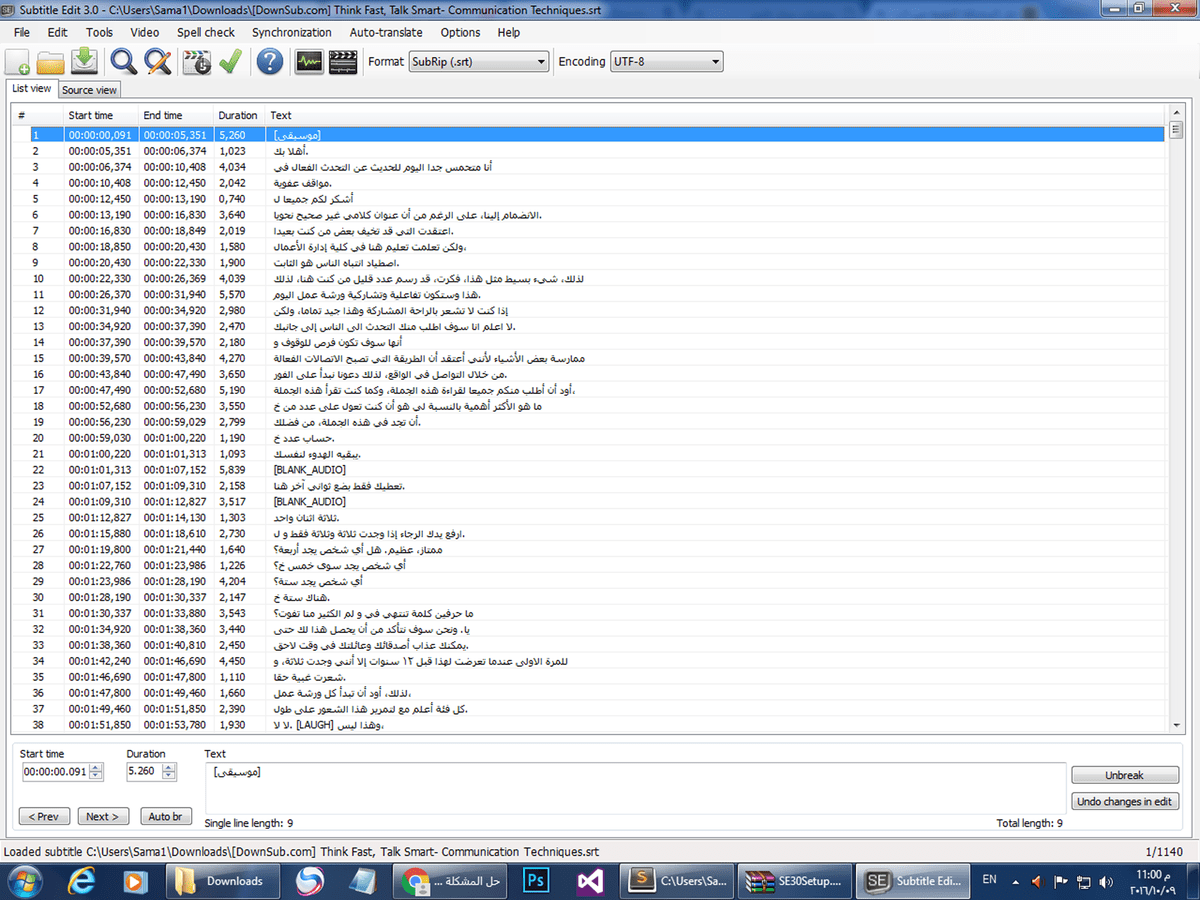Viewport: 1200px width, 900px height.
Task: Switch to SE30Setup taskbar item
Action: pyautogui.click(x=794, y=882)
